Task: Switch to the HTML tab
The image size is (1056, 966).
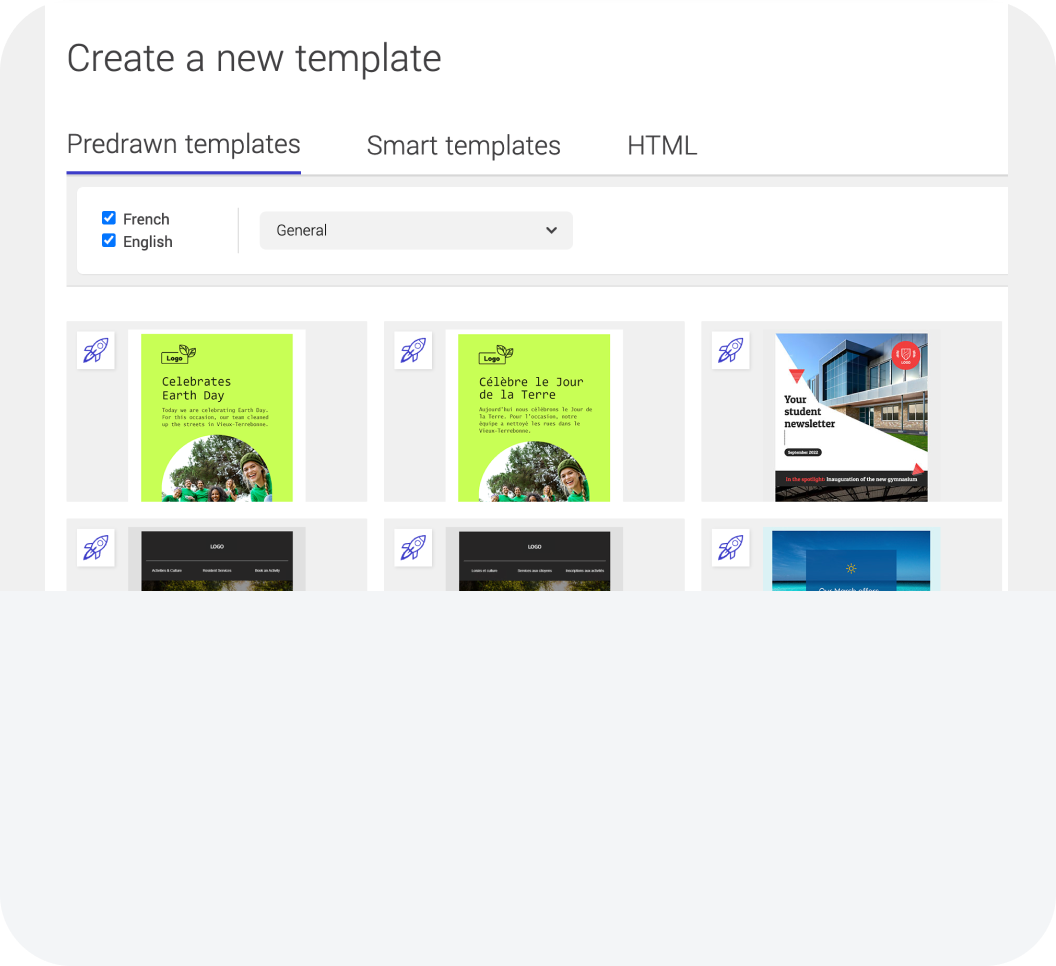Action: click(x=662, y=146)
